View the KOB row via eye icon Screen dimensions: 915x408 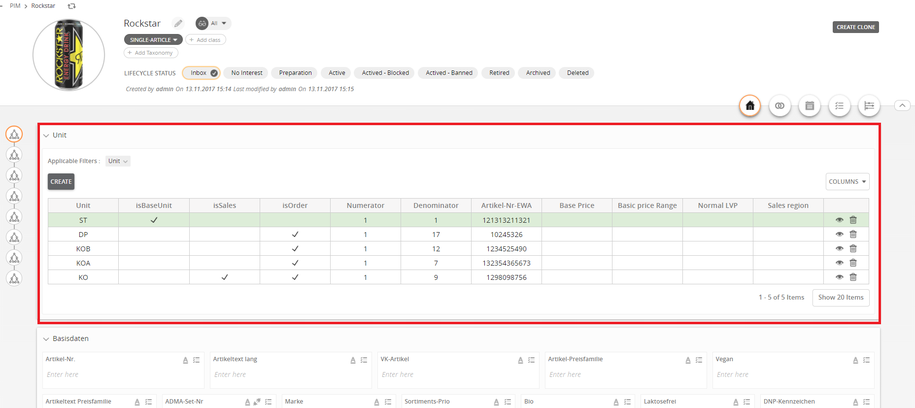coord(839,249)
